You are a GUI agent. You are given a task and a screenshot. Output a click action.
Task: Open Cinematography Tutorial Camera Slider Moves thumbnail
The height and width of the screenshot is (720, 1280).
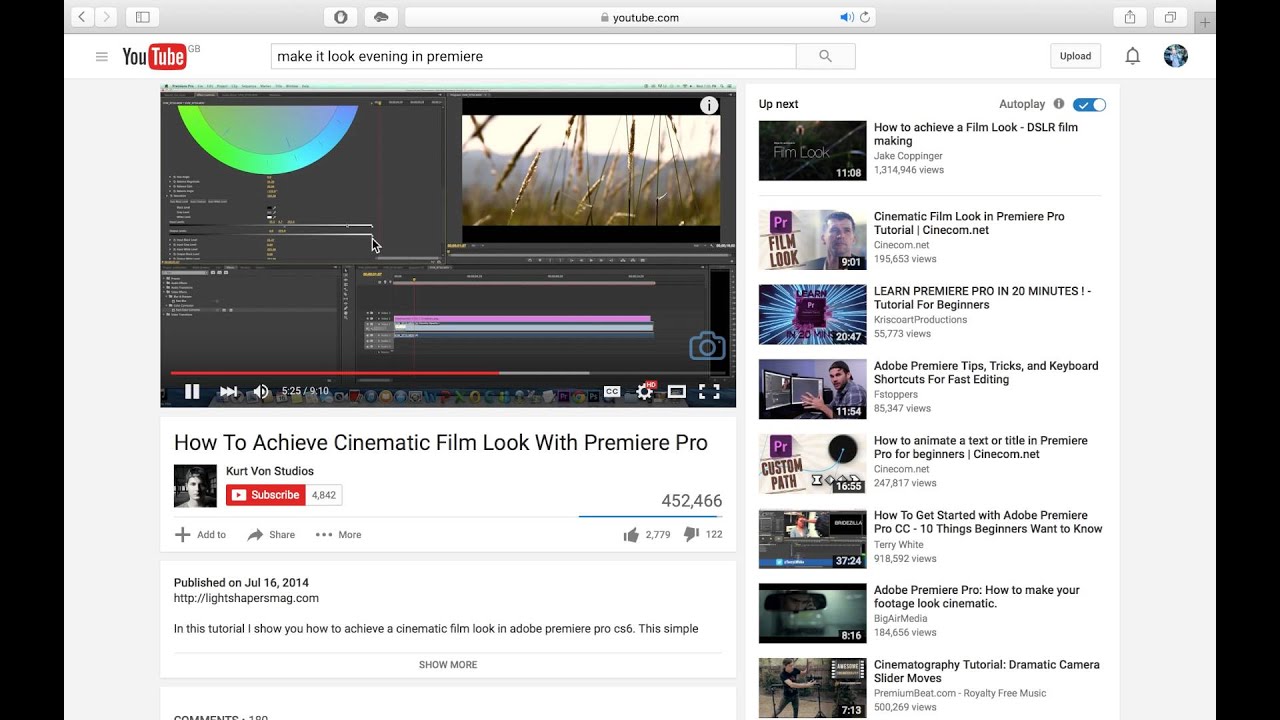pos(812,688)
